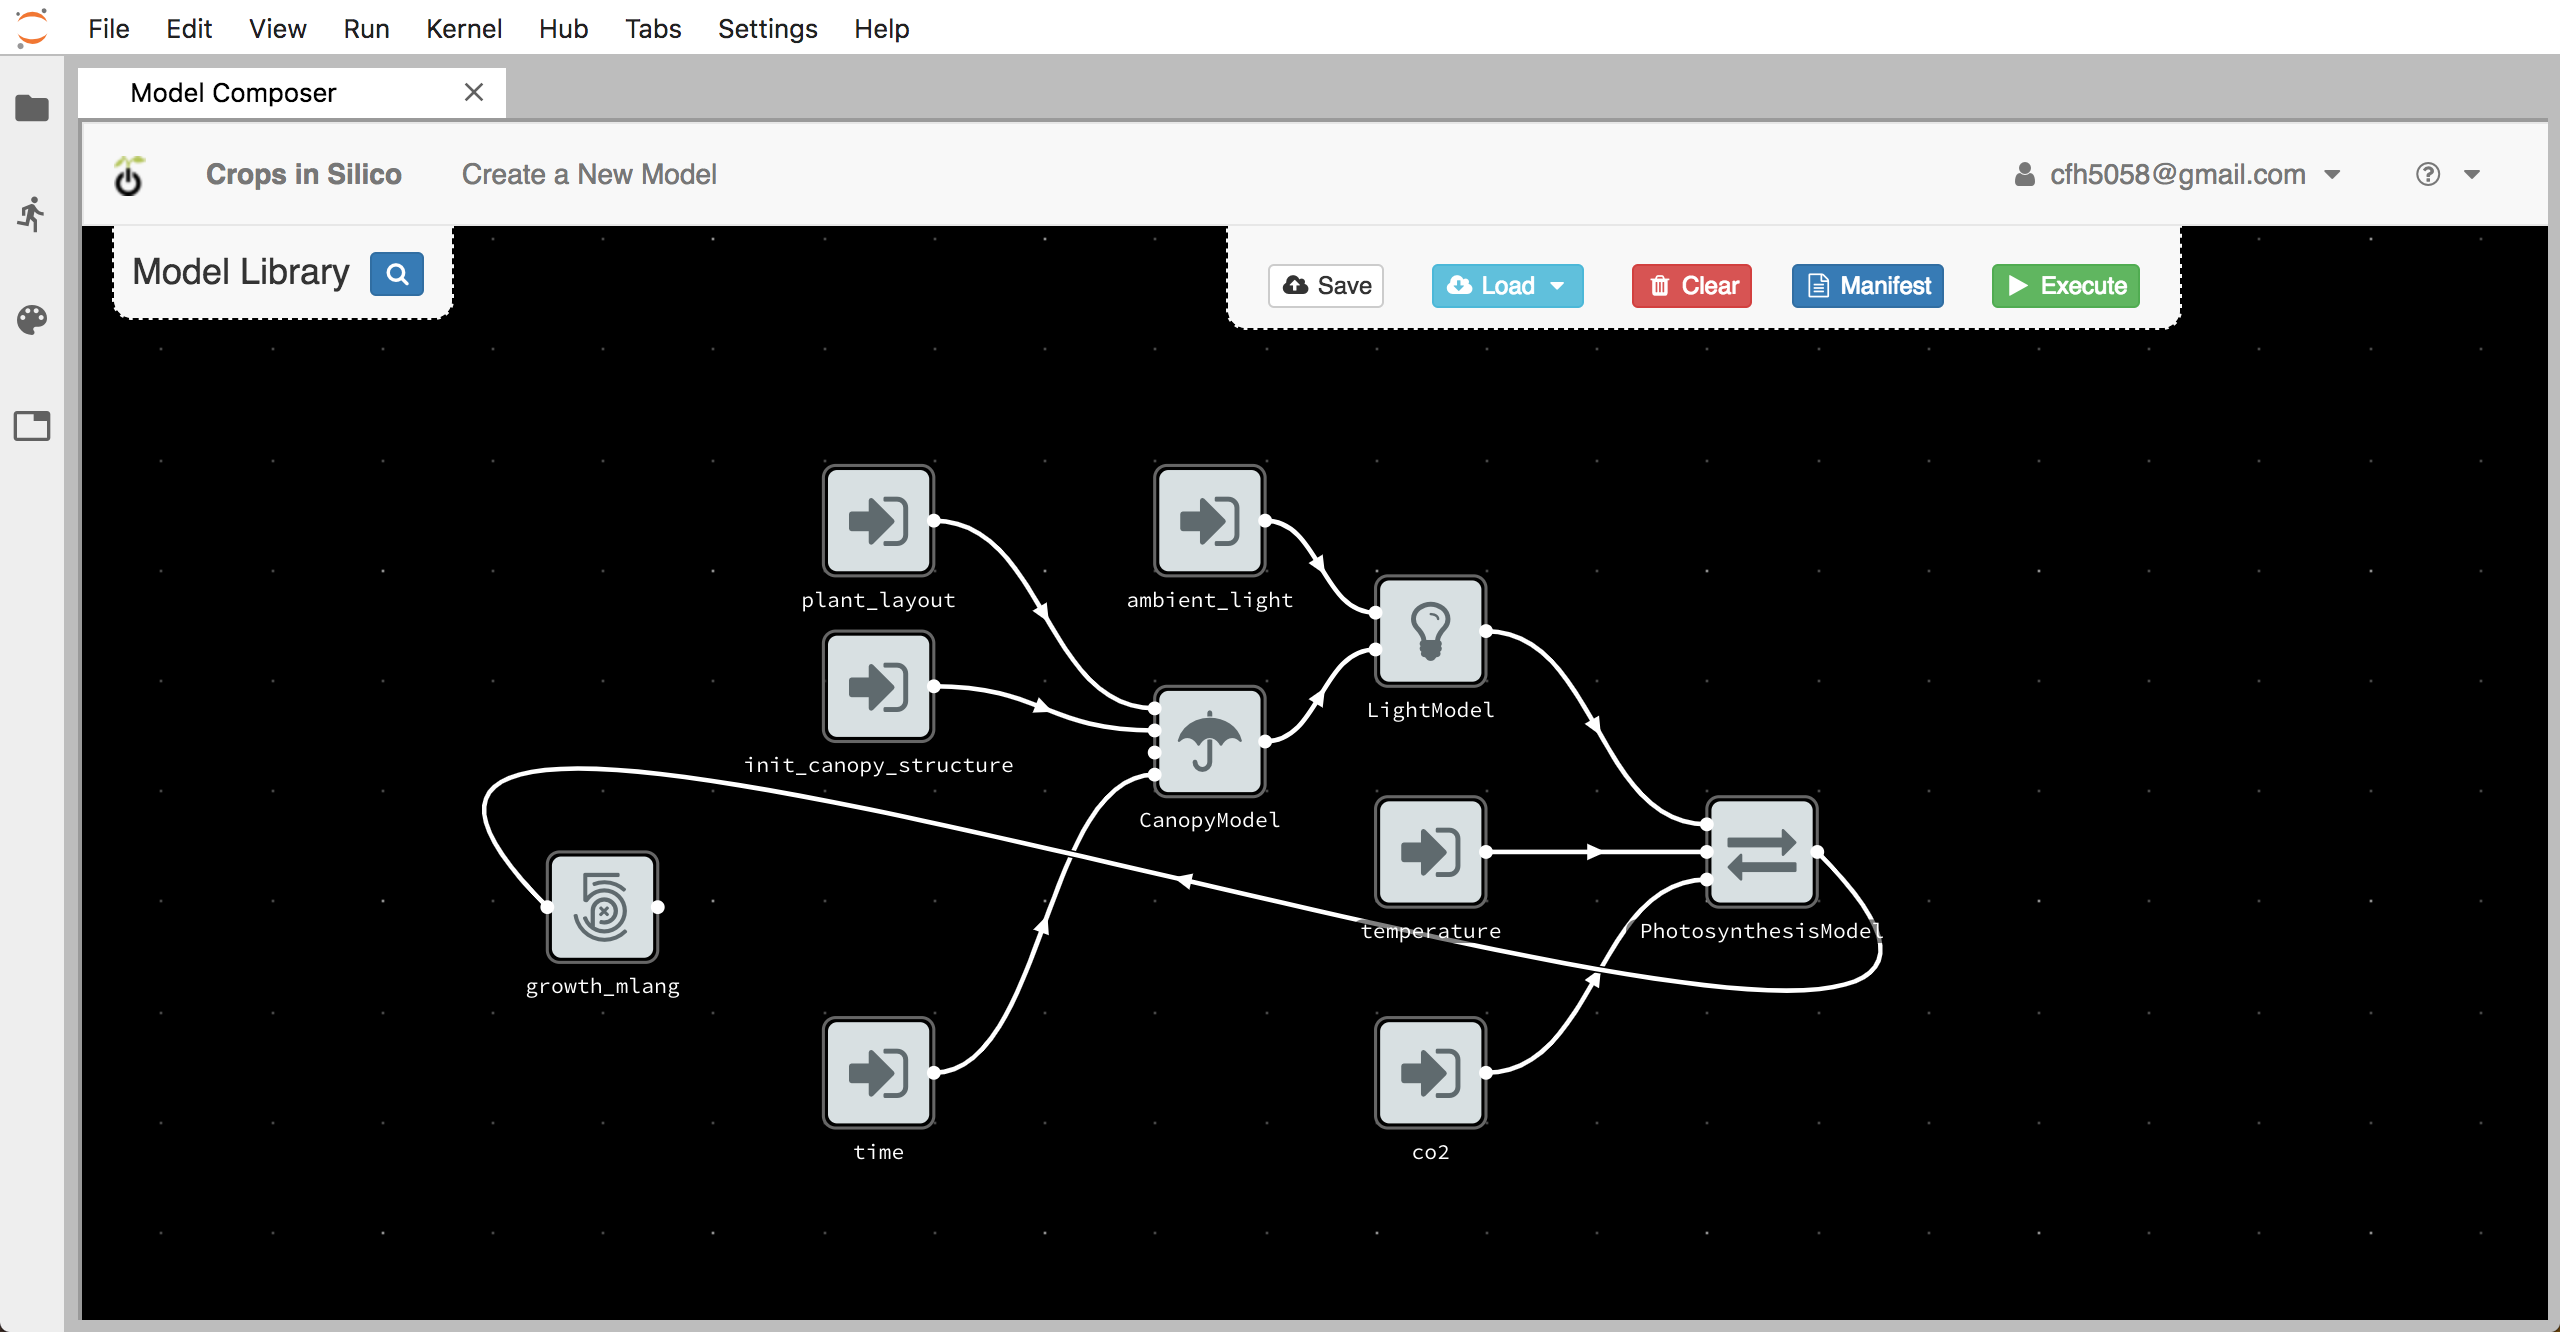Select the Crops in Silico tab

[x=301, y=174]
